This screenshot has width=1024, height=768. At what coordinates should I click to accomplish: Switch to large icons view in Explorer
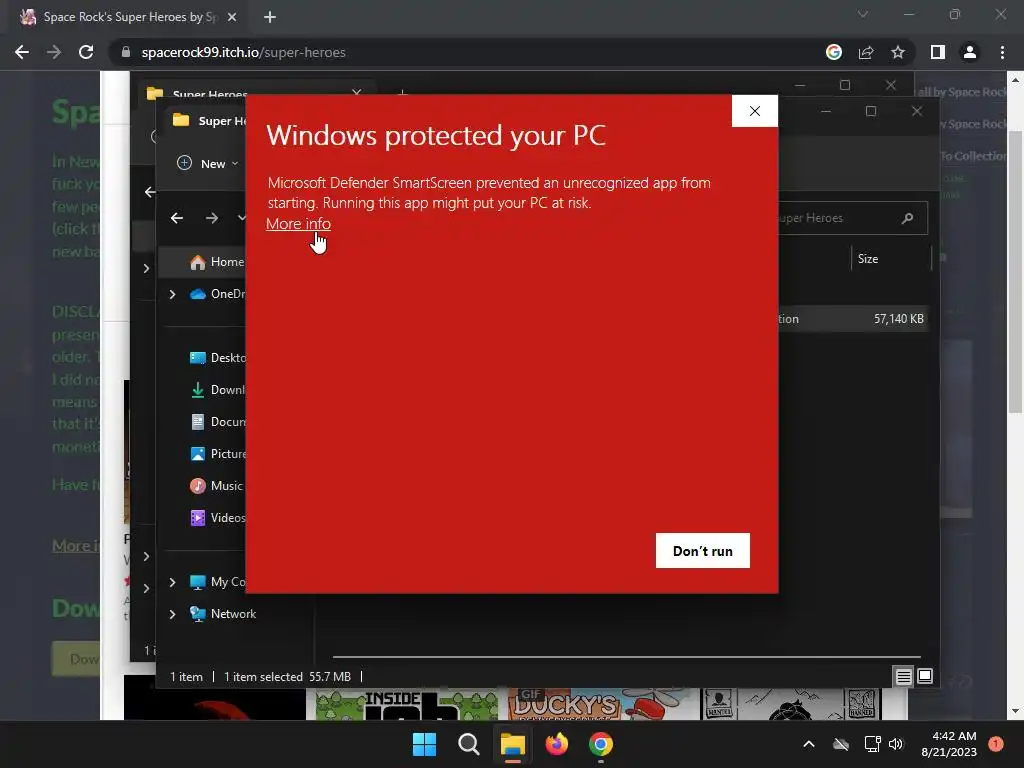tap(925, 677)
